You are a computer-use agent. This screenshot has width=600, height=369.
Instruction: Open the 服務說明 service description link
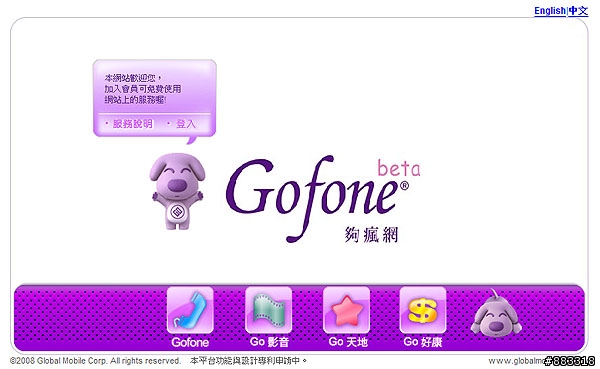132,124
